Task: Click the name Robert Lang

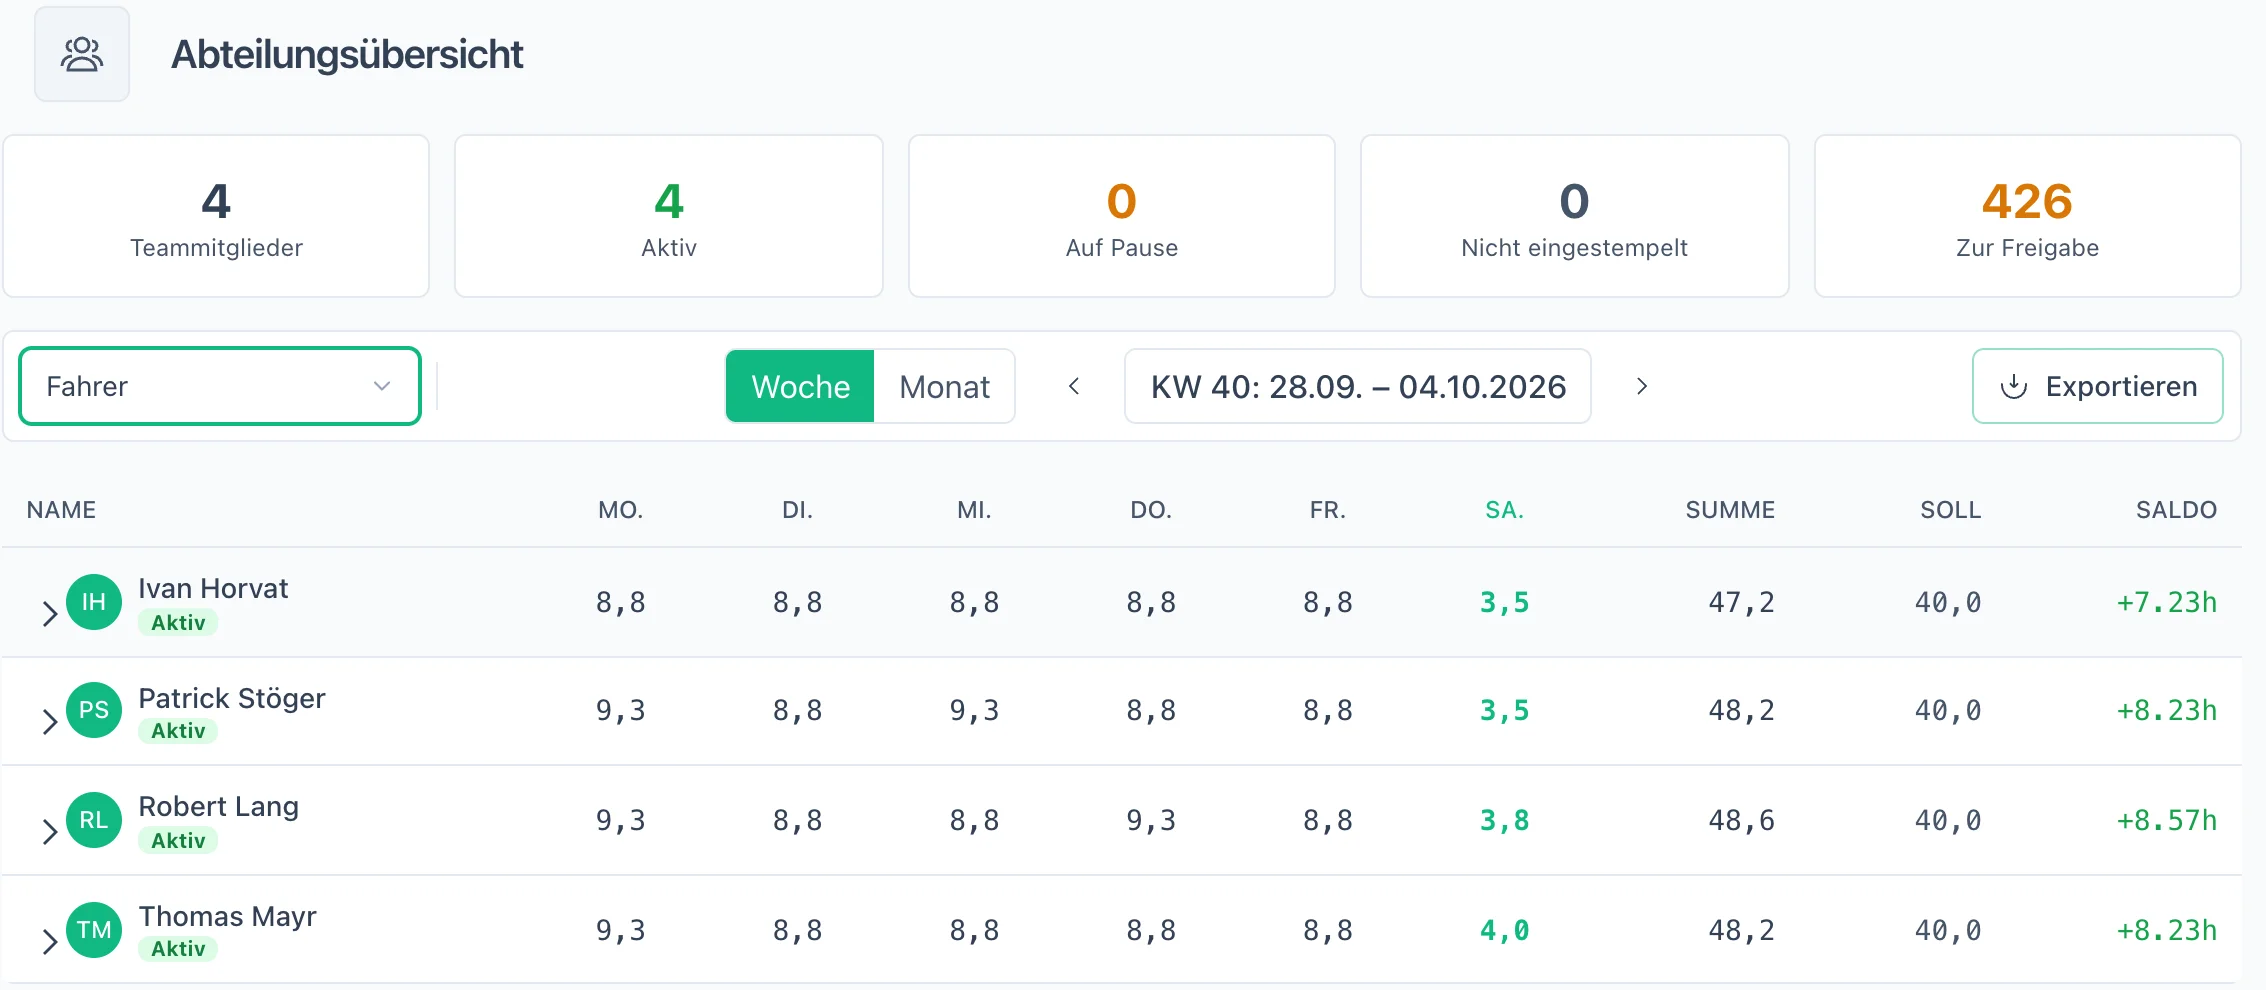Action: pos(219,806)
